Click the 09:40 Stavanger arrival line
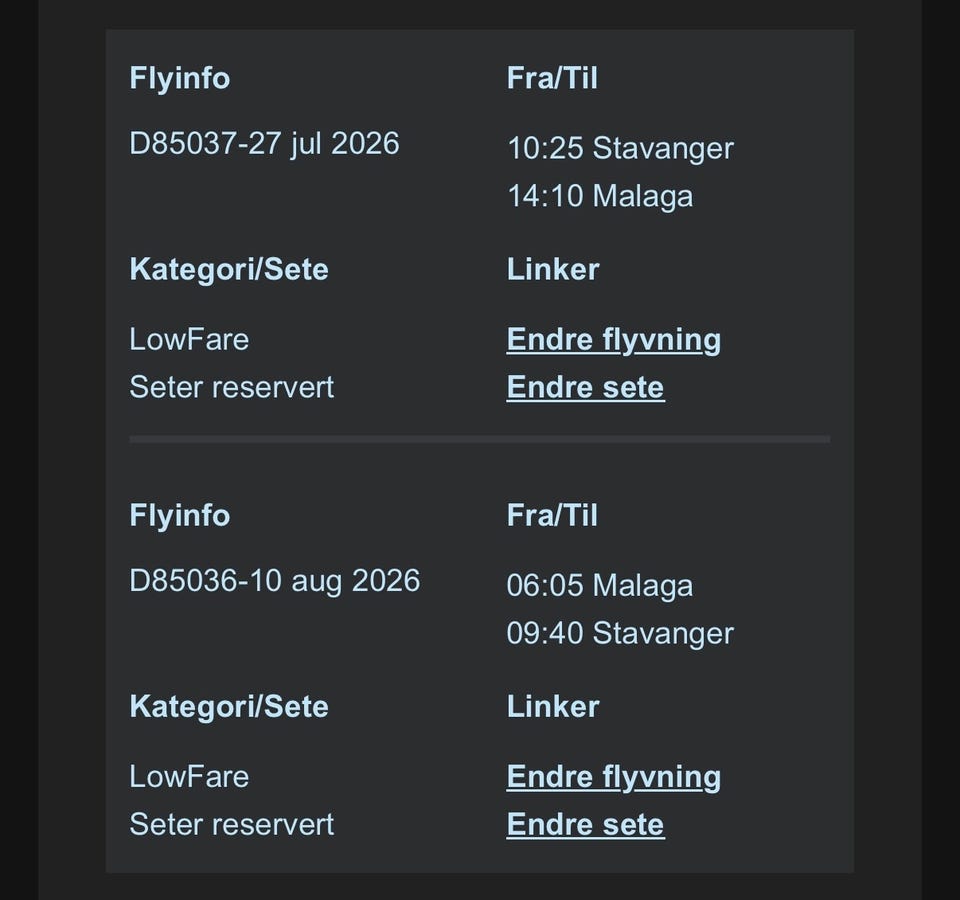Image resolution: width=960 pixels, height=900 pixels. (x=620, y=633)
